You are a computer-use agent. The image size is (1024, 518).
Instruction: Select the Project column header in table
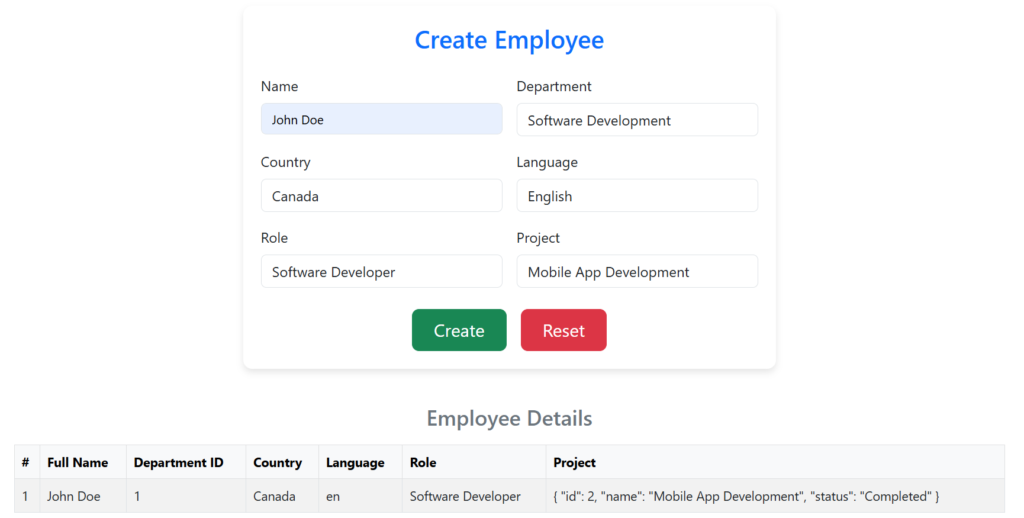[775, 462]
